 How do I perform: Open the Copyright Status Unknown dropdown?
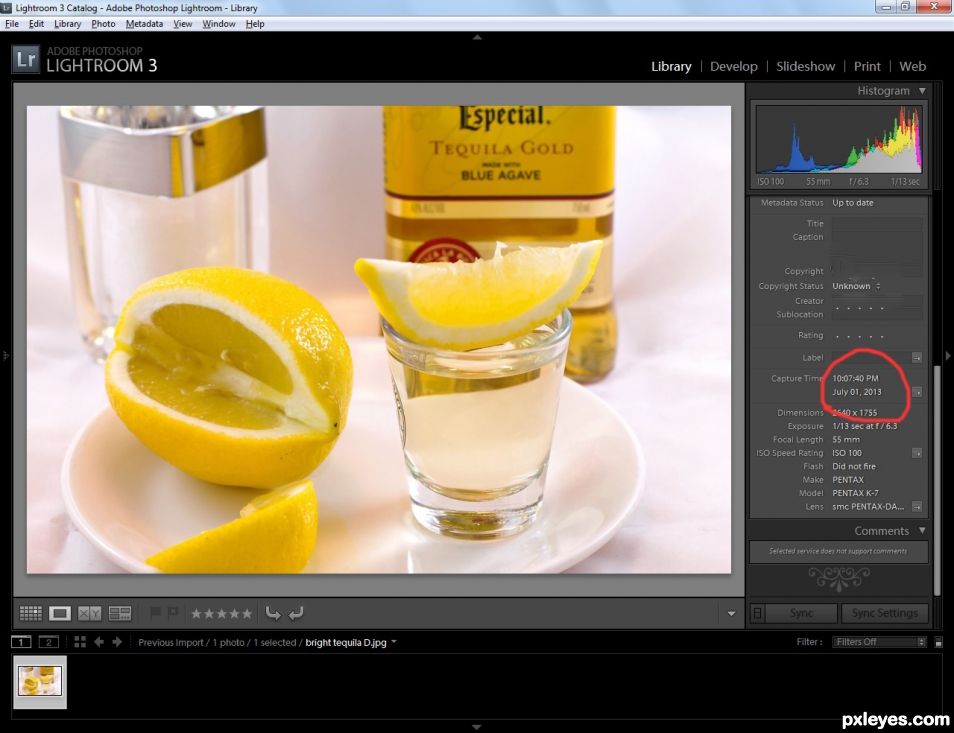pyautogui.click(x=856, y=286)
